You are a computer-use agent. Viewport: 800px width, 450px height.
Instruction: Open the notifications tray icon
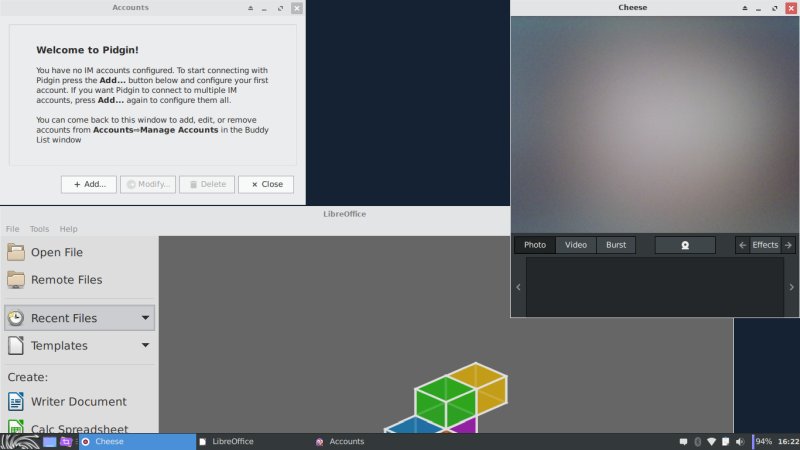coord(684,442)
